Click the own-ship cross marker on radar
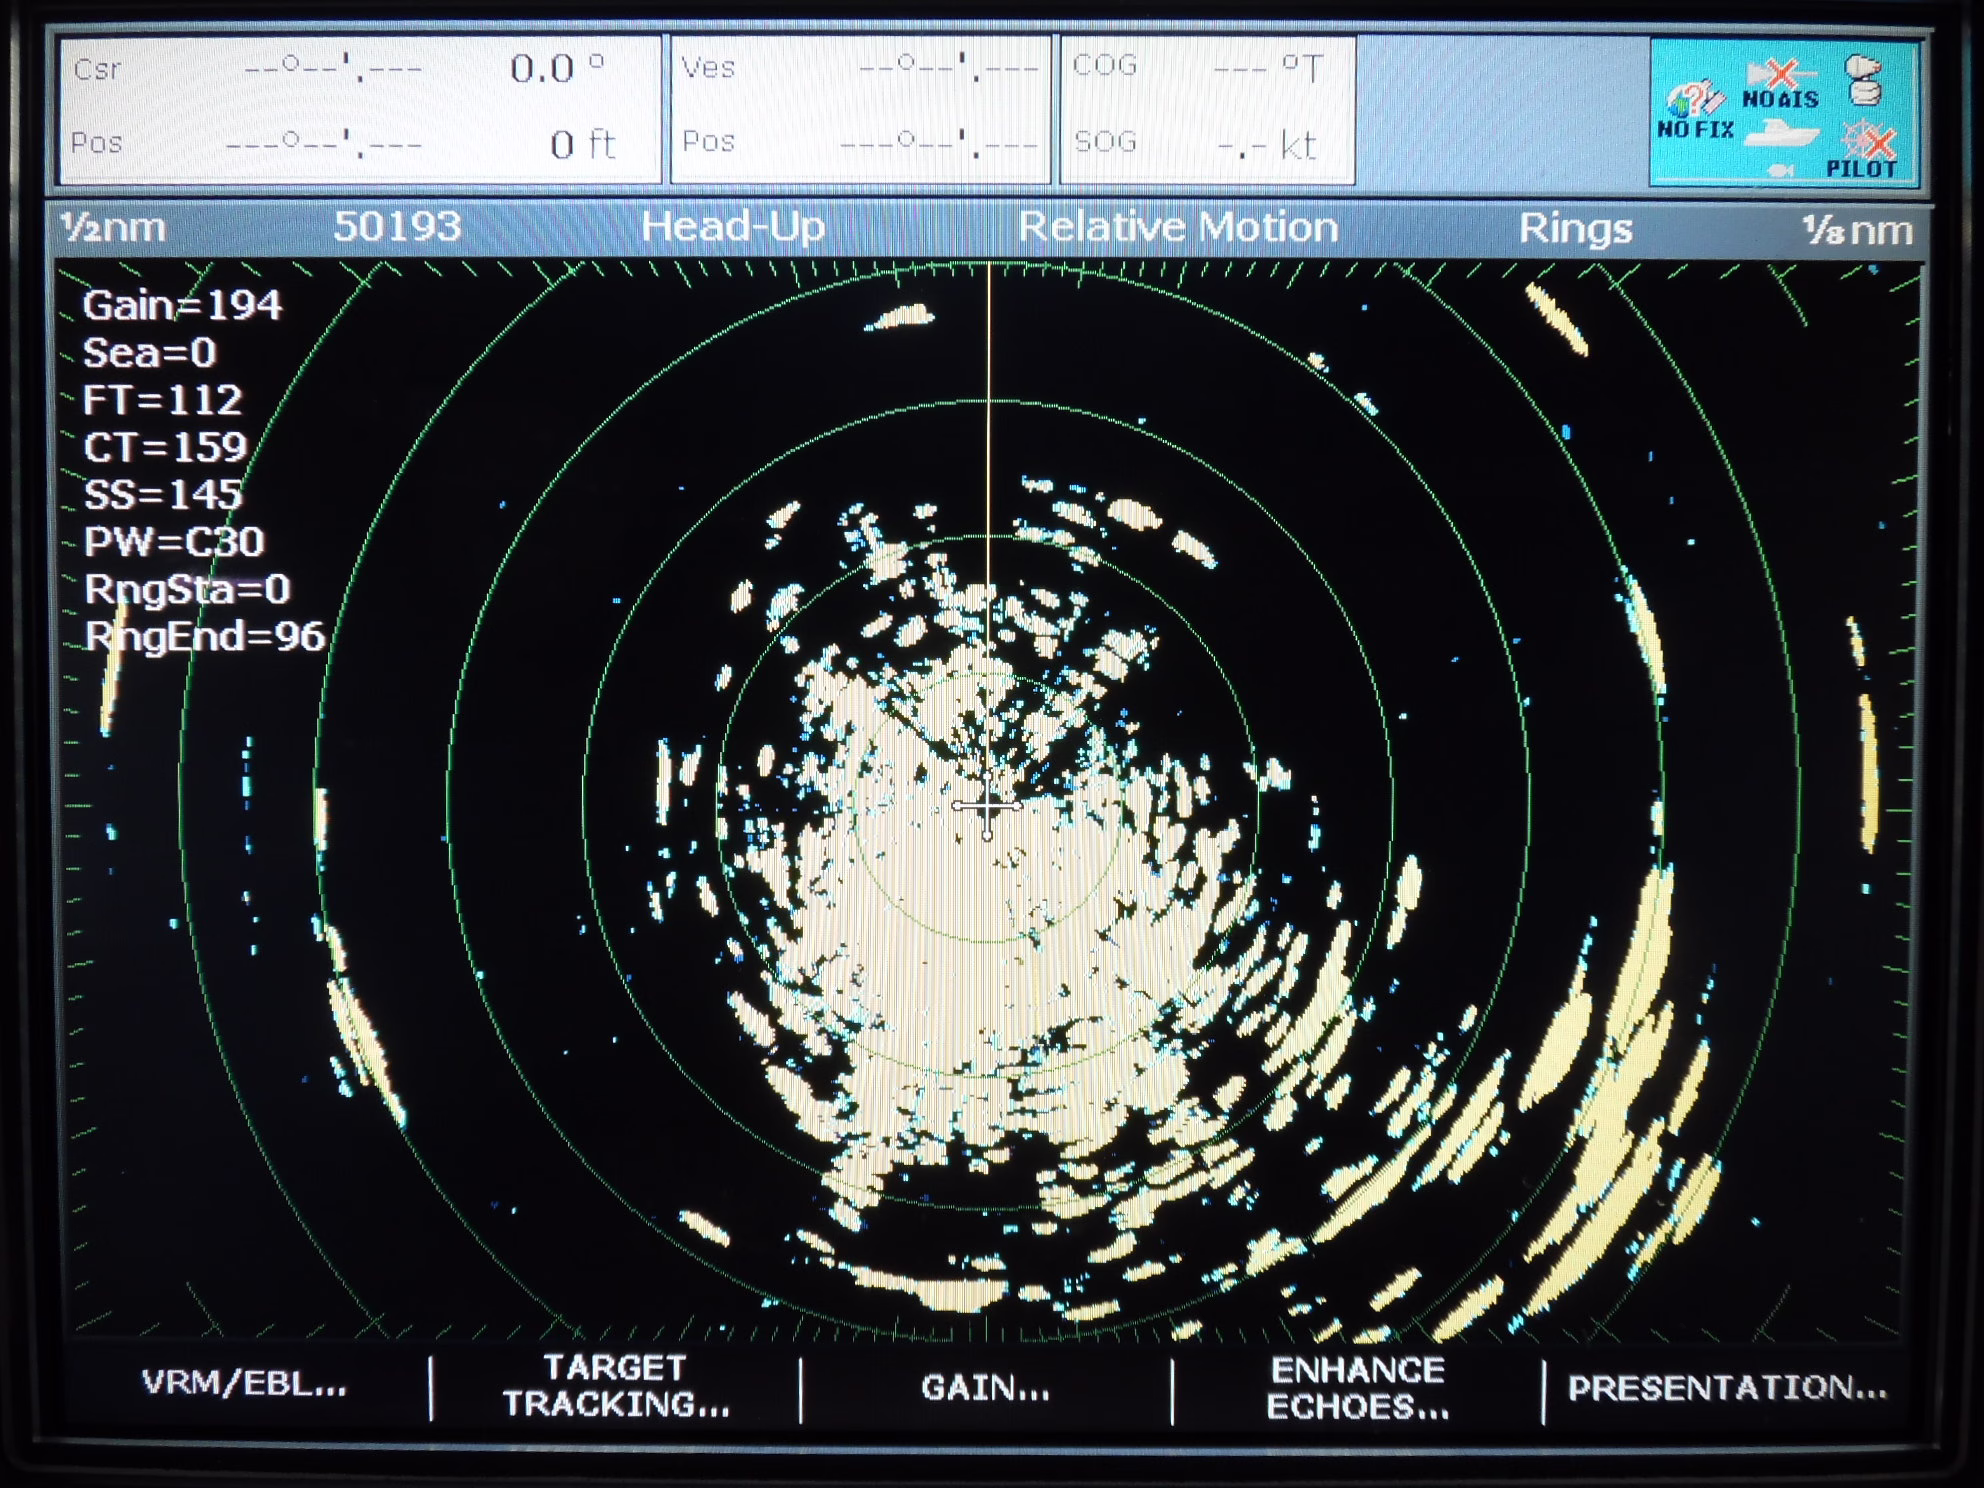This screenshot has width=1984, height=1488. point(987,804)
